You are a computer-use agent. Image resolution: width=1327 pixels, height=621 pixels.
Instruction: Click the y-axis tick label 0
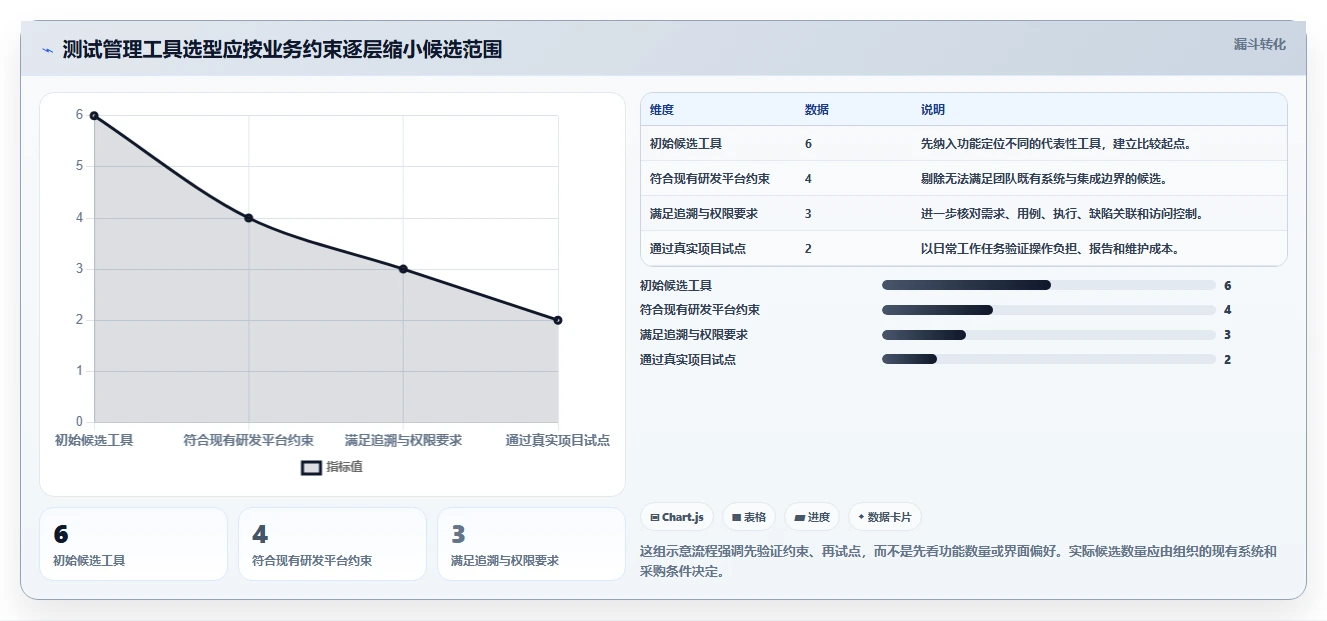[79, 422]
